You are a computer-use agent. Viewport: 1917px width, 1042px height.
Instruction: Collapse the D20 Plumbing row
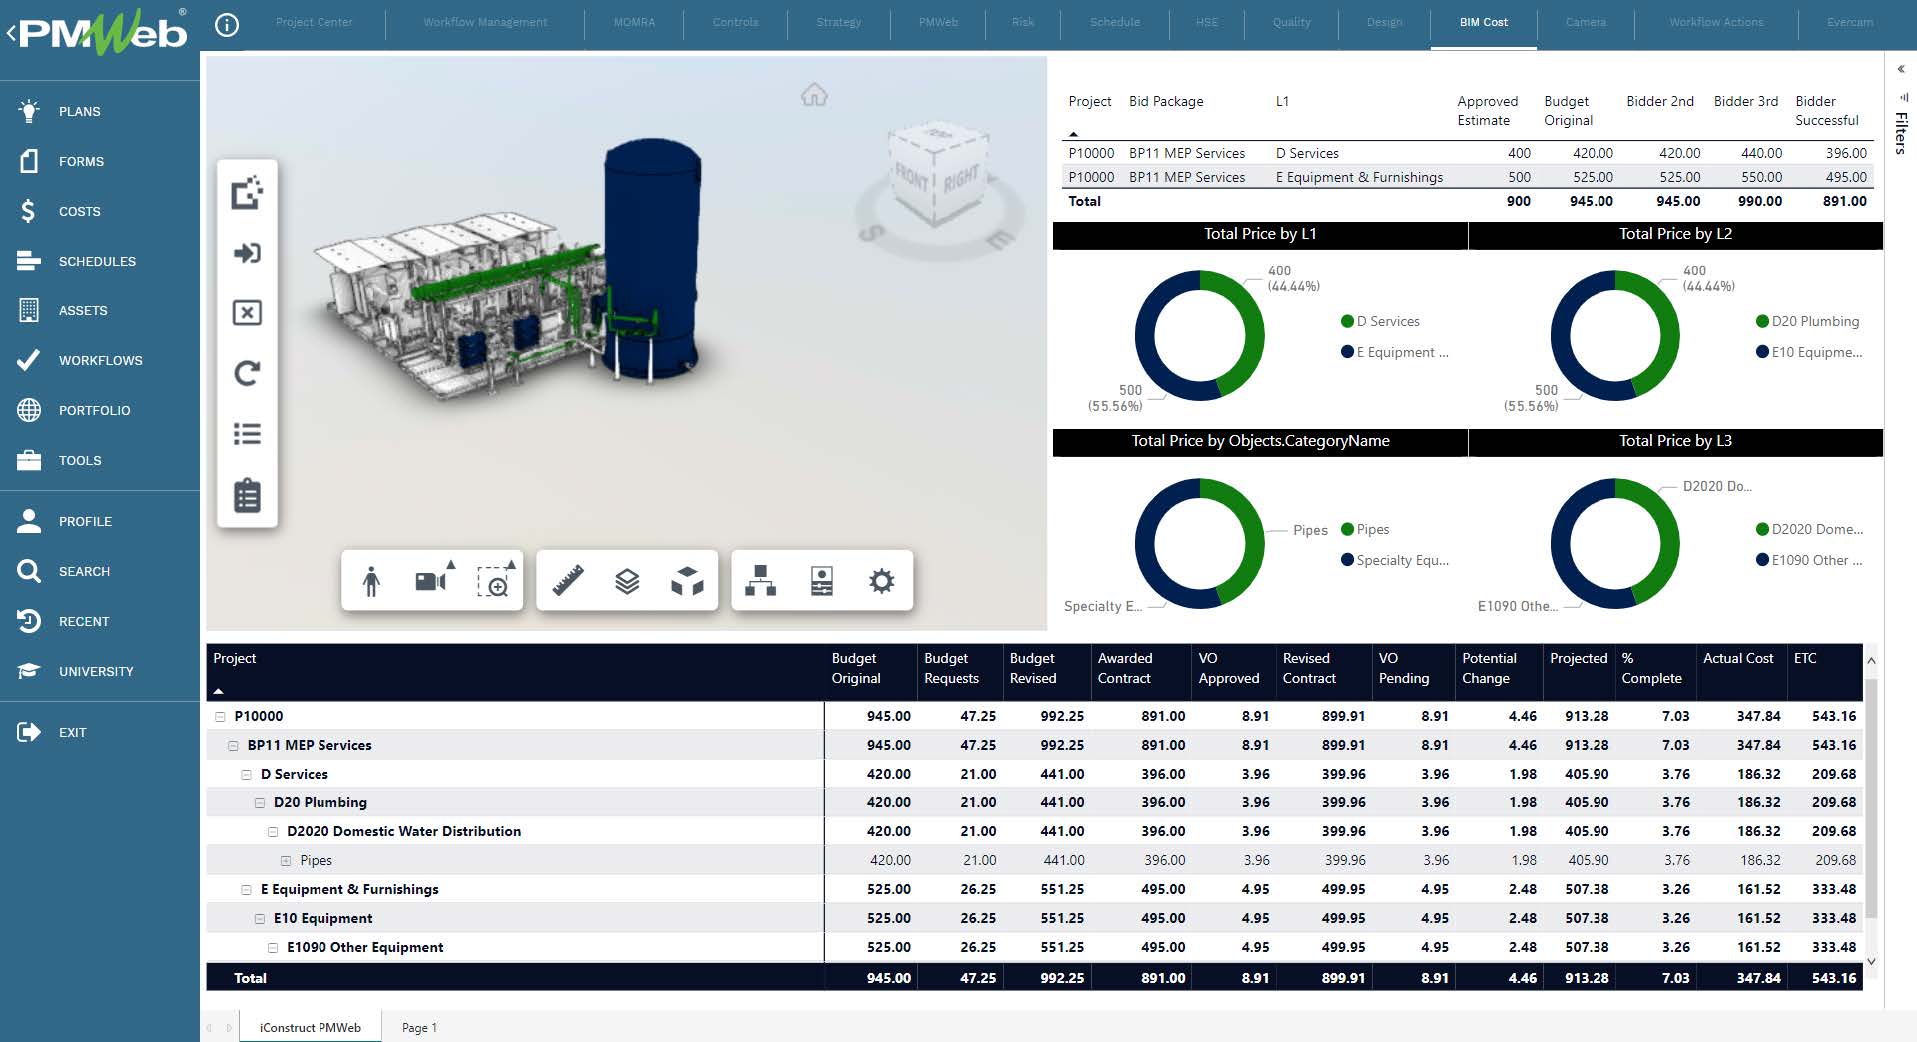[x=260, y=802]
